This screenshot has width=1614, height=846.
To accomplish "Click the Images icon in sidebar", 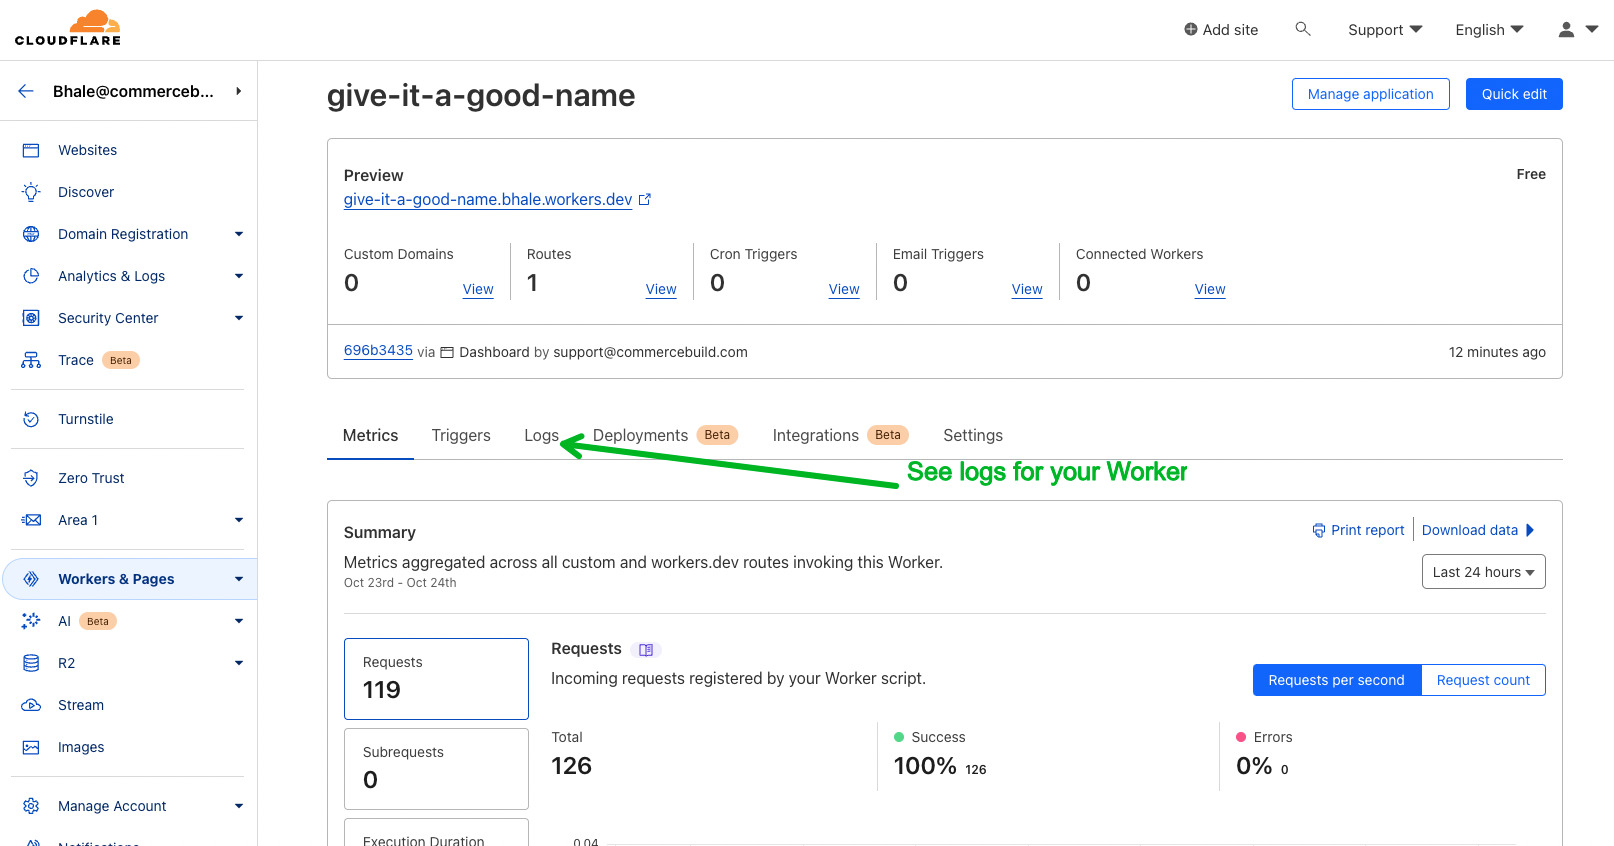I will point(31,747).
